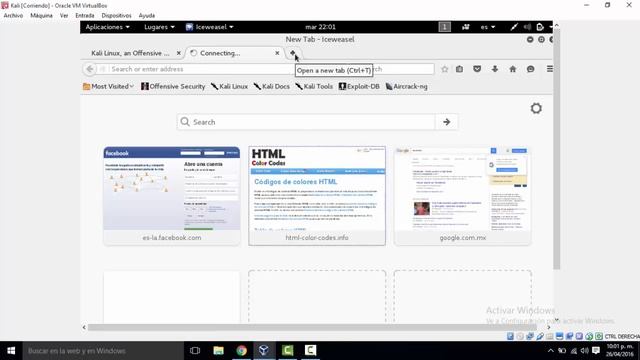The image size is (640, 360).
Task: Close the Connecting tab
Action: [x=277, y=53]
